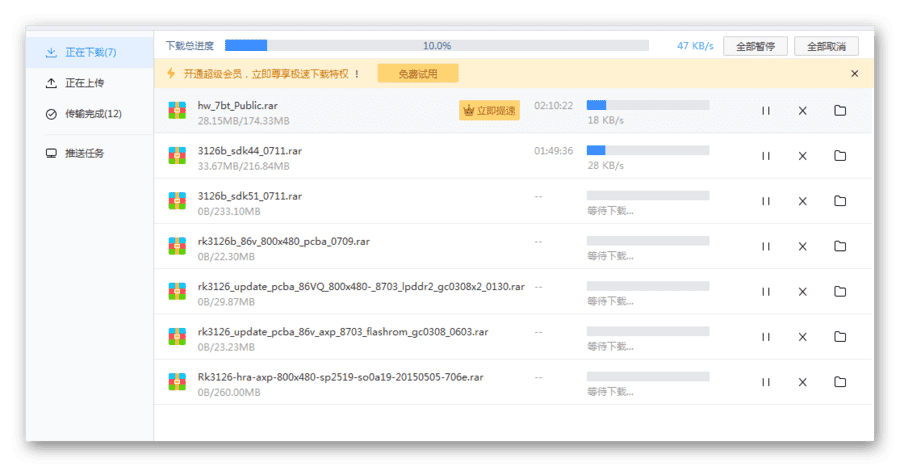Click 全部取消 button
The width and height of the screenshot is (900, 467).
point(827,46)
